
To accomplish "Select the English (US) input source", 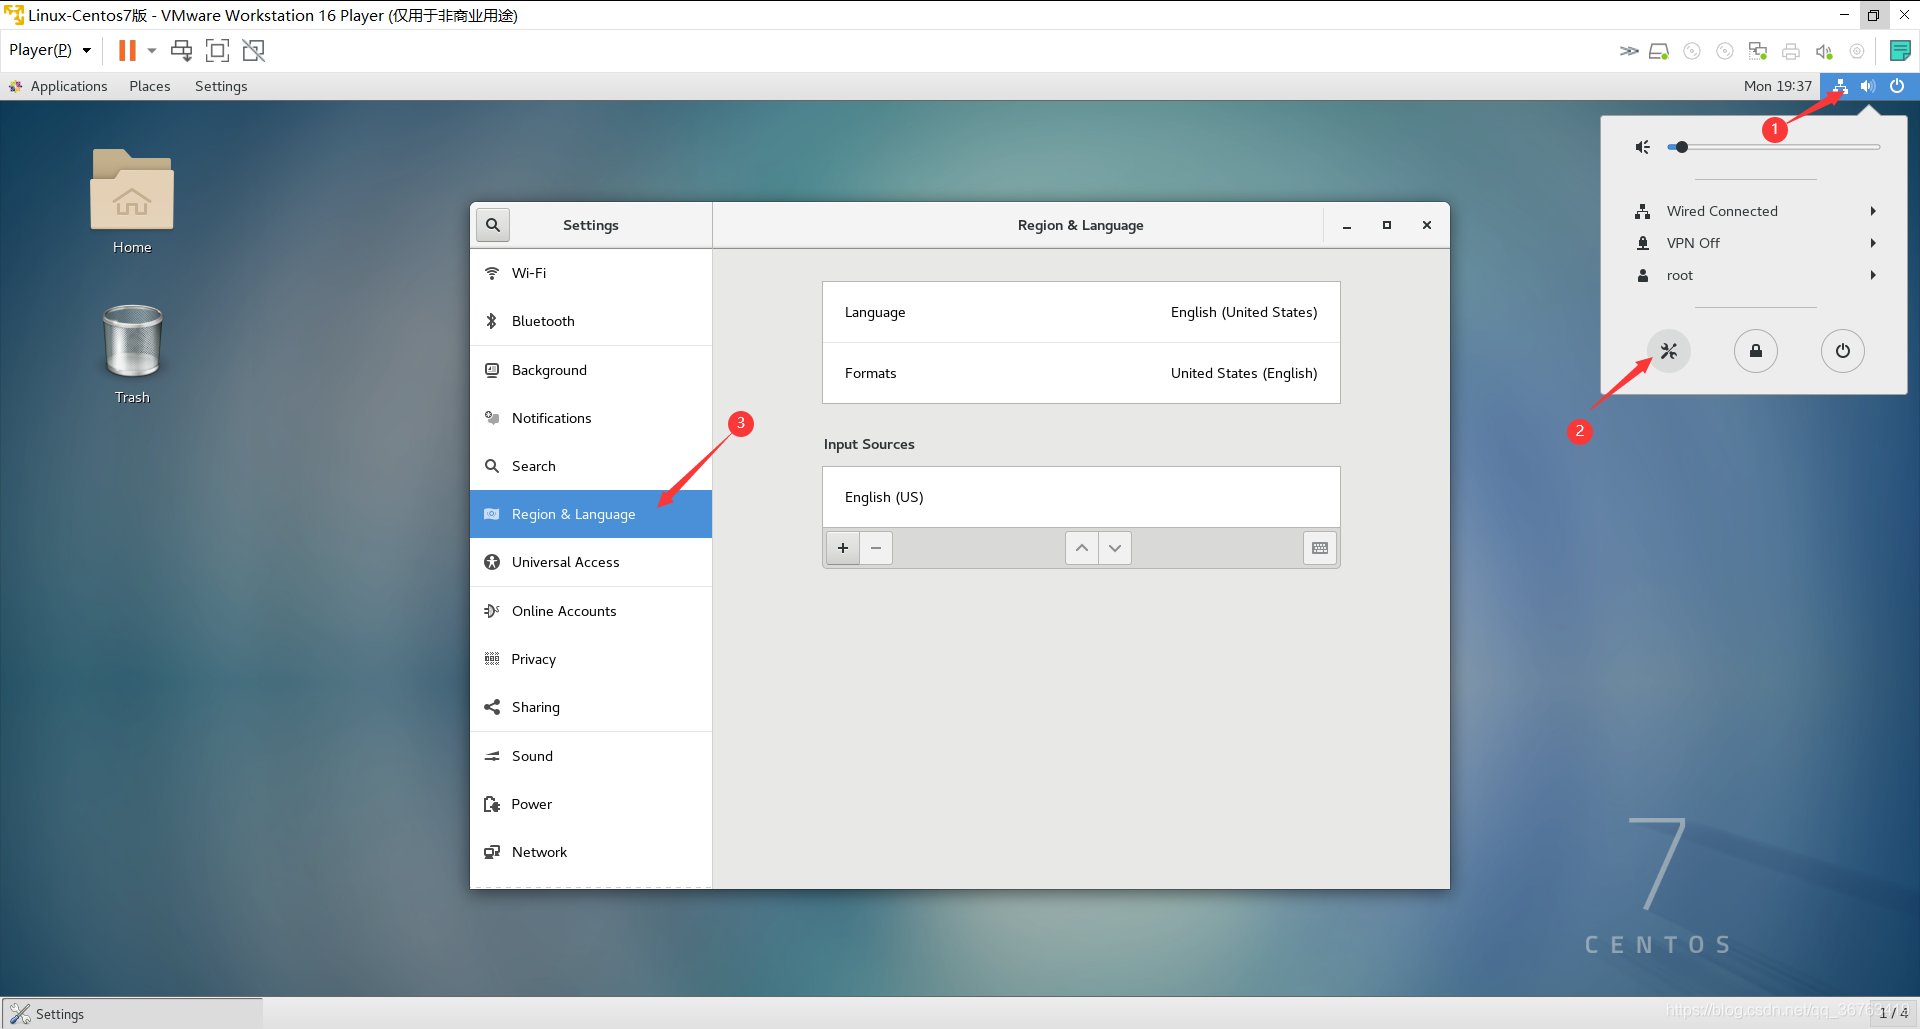I will point(1081,497).
